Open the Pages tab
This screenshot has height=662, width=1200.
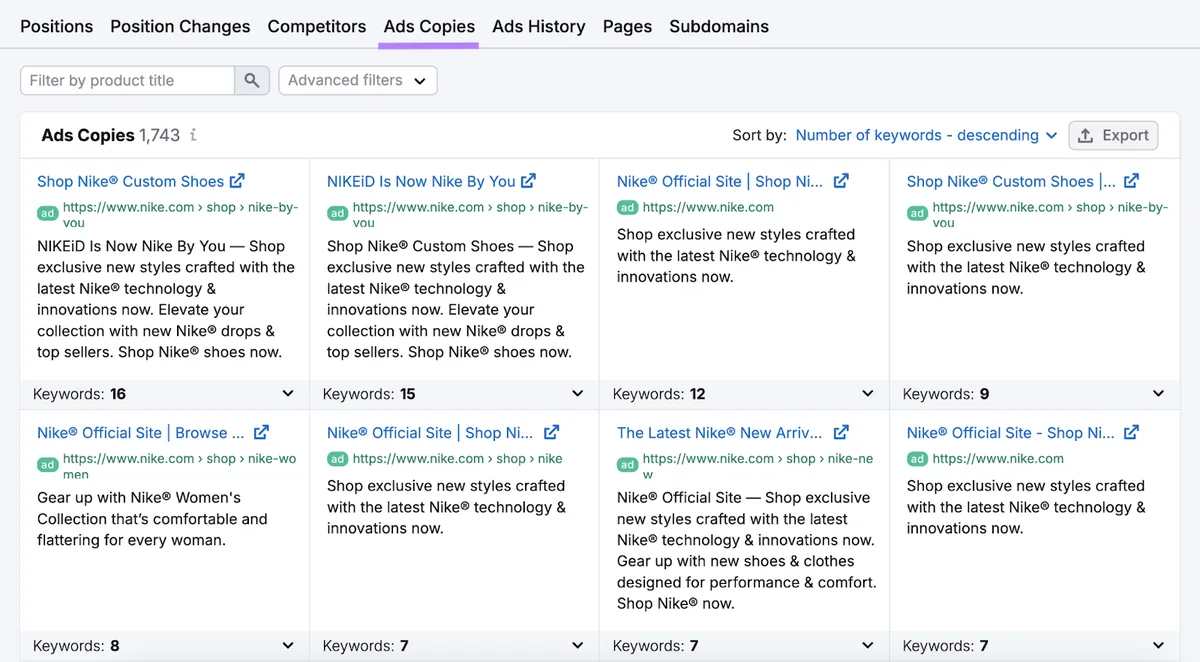(x=627, y=27)
